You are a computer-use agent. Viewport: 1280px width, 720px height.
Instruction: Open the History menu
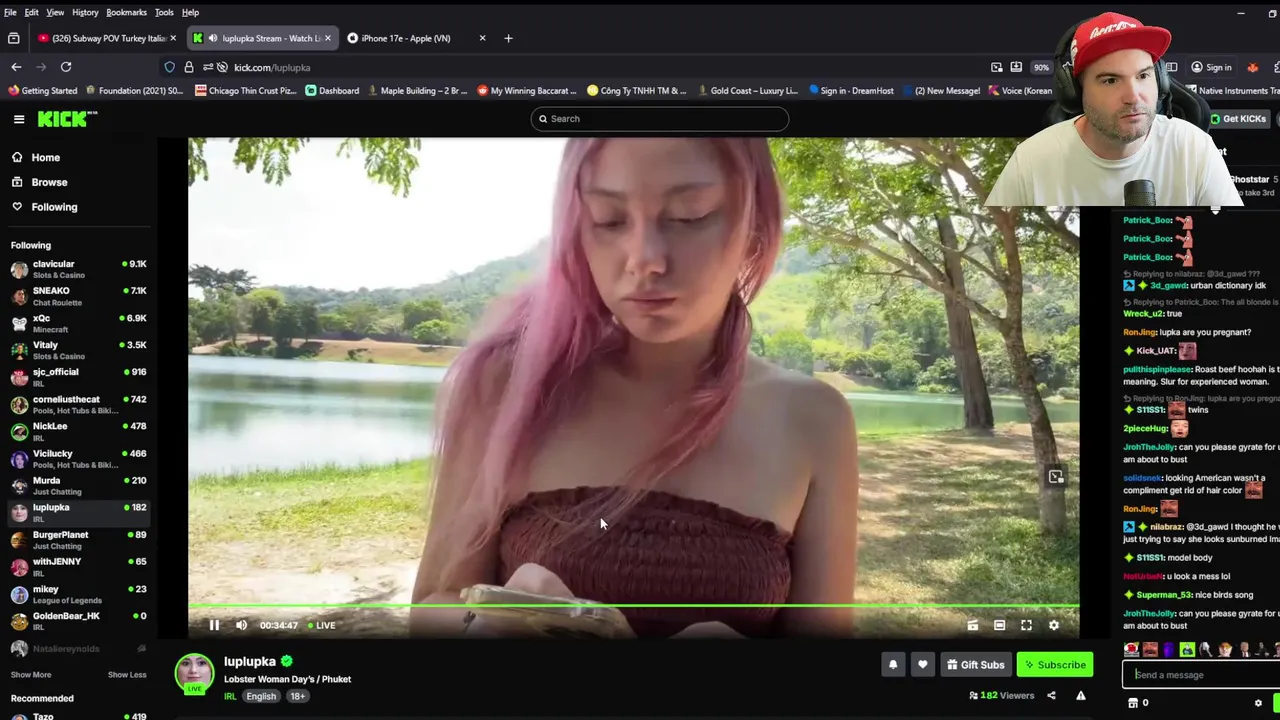tap(85, 12)
